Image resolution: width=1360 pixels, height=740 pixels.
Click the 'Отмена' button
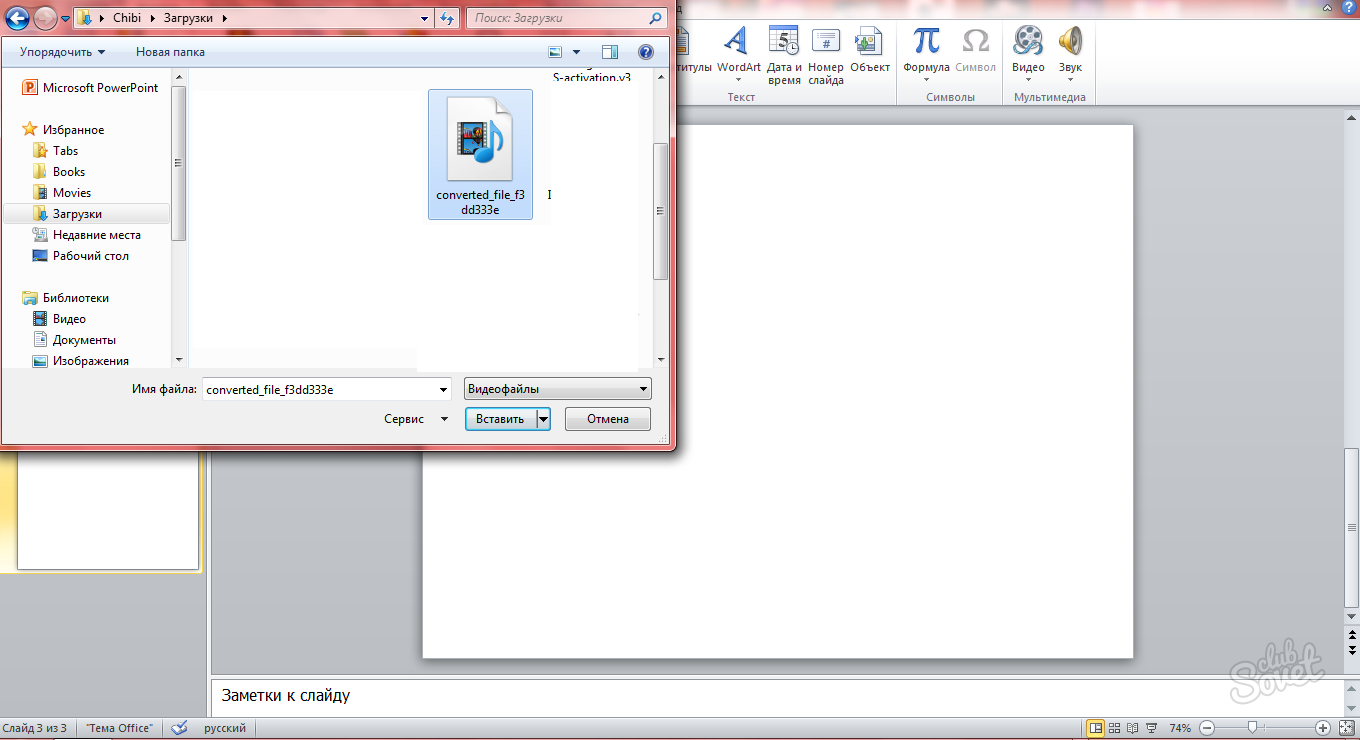click(x=608, y=419)
